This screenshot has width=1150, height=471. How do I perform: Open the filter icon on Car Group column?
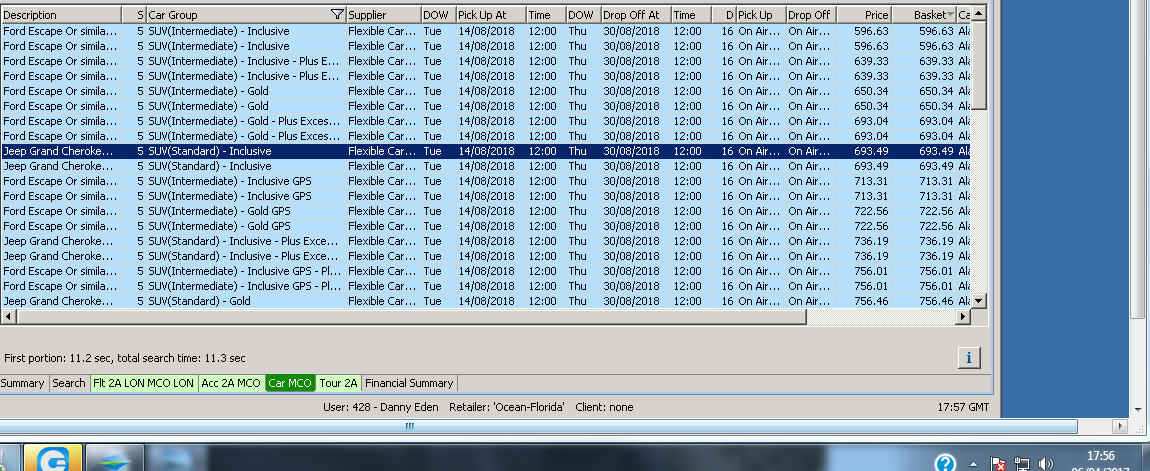337,15
